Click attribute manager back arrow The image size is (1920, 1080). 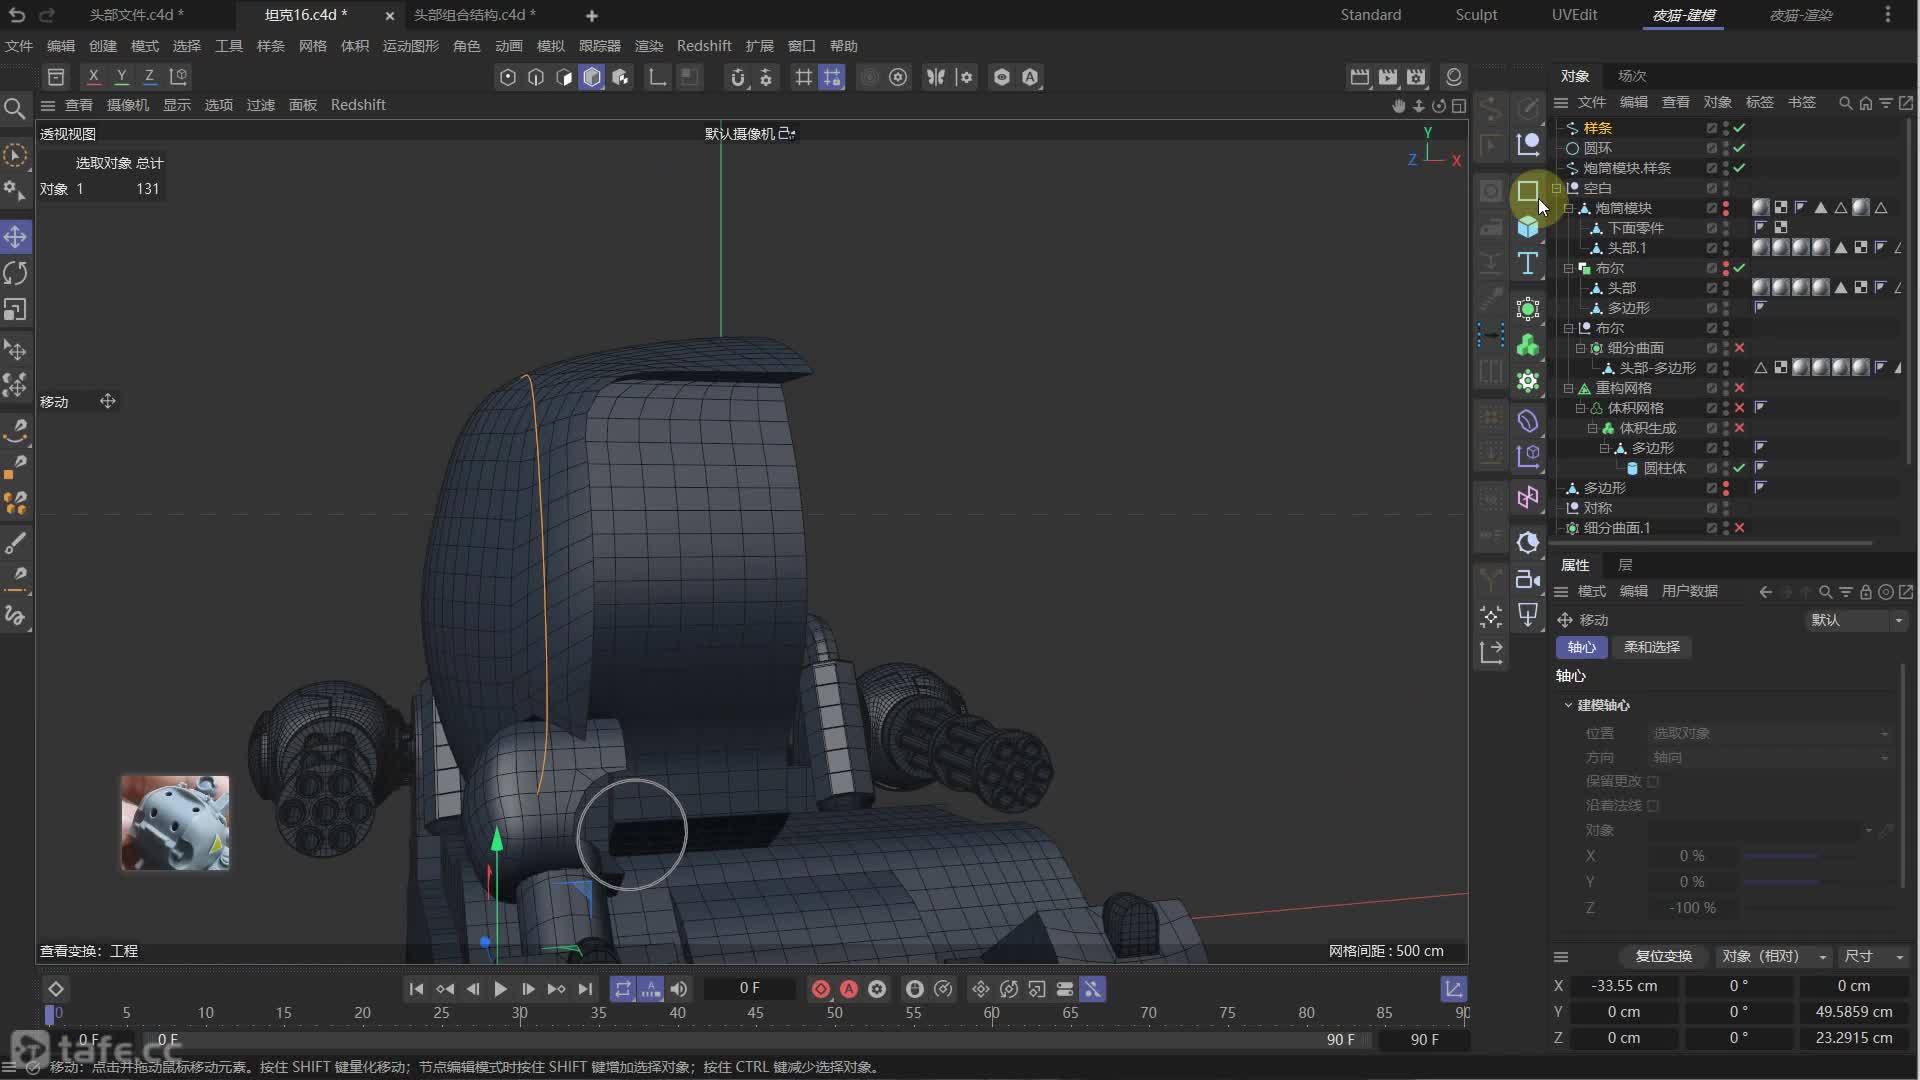click(1766, 592)
